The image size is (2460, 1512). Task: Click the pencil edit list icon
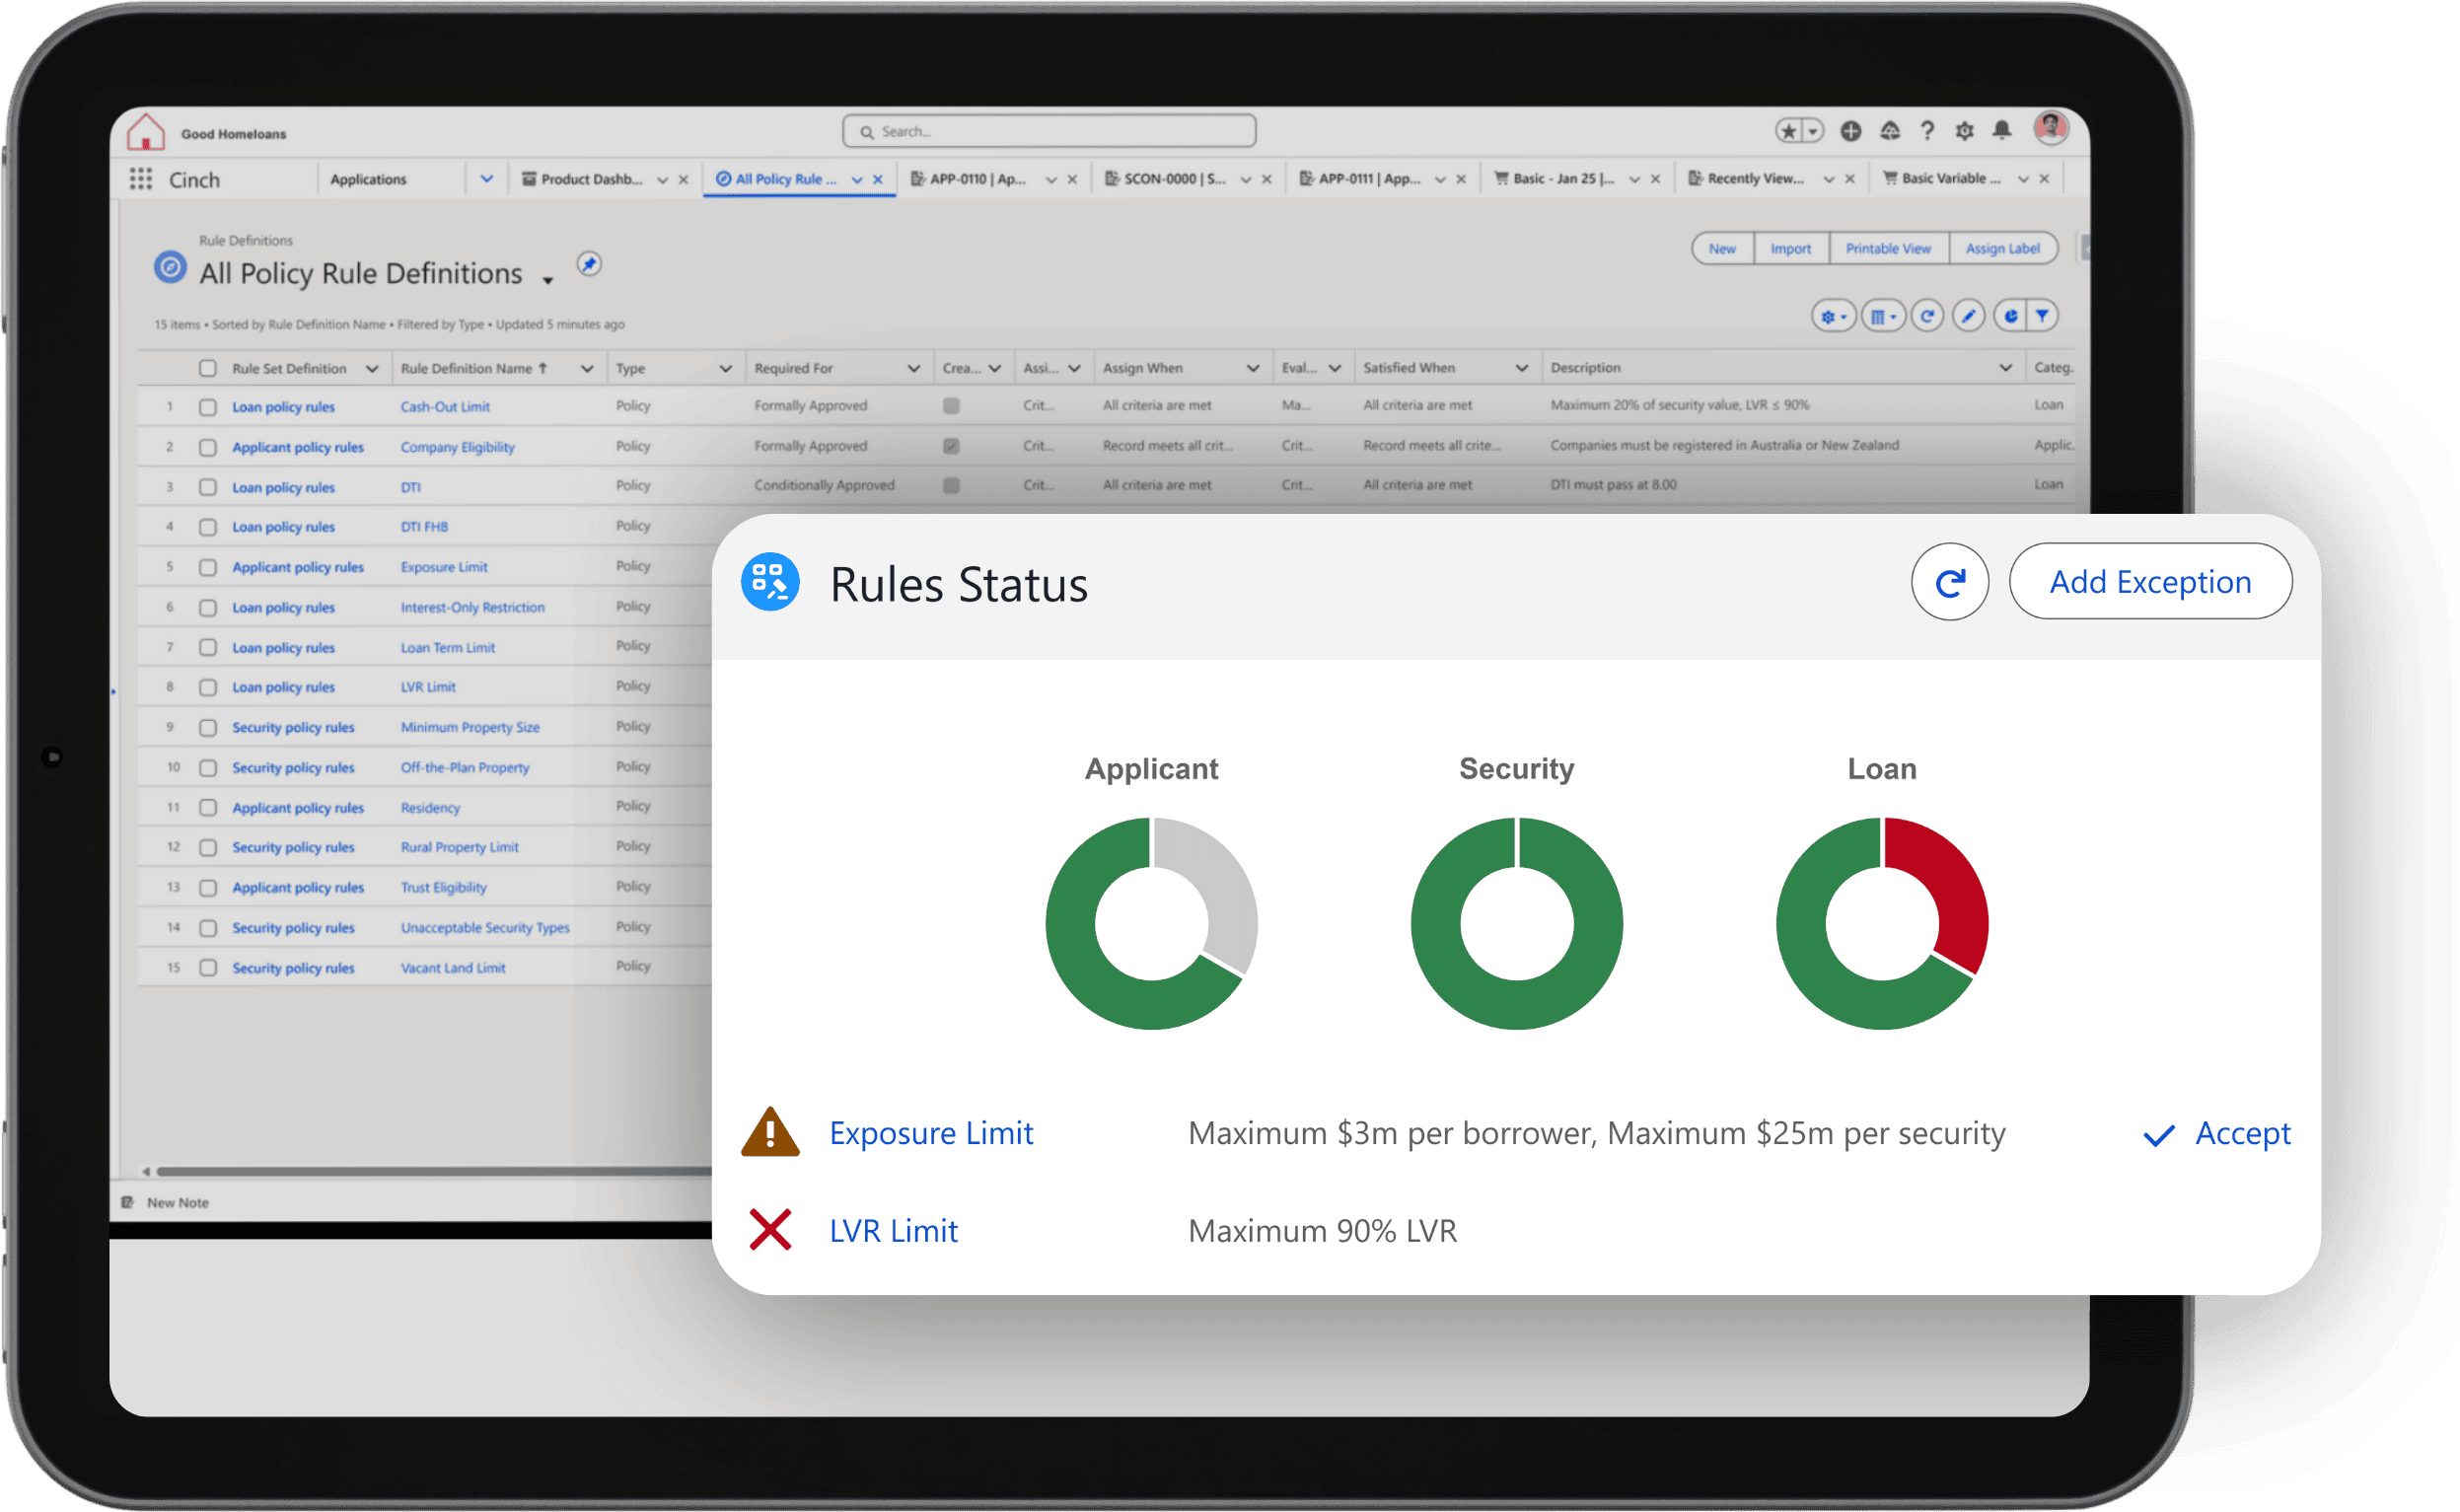click(1968, 316)
